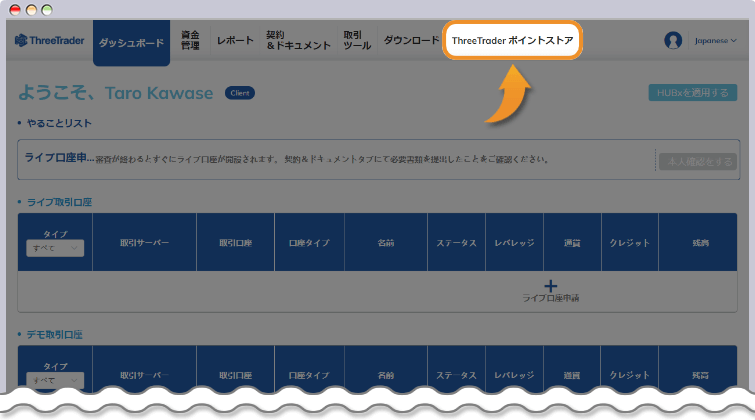Click the 口座タイプ header in demo accounts table
The height and width of the screenshot is (420, 755).
tap(309, 375)
